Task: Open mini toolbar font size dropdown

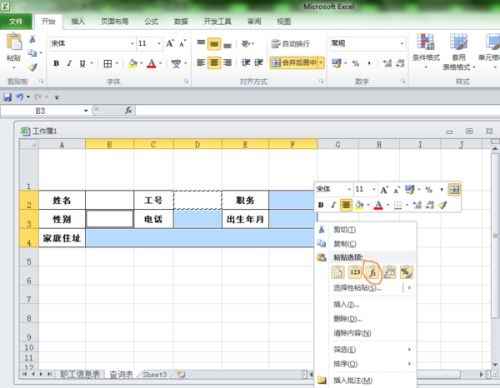Action: (374, 189)
